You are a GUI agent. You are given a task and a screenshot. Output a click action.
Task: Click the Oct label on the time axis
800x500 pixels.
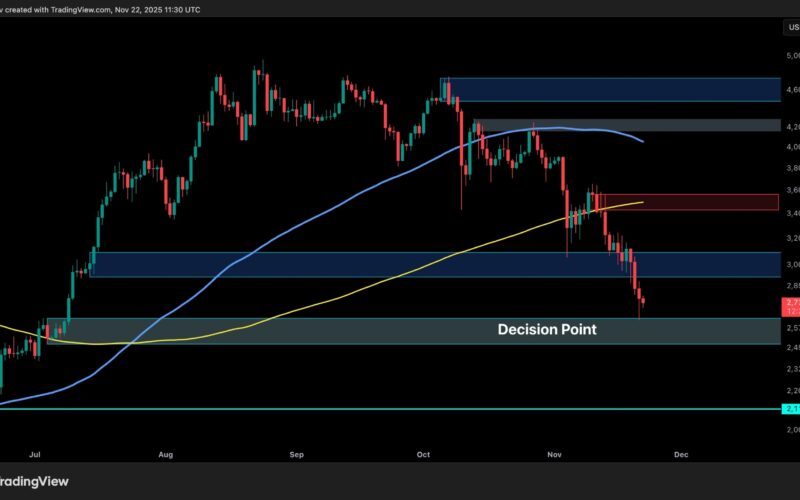click(x=423, y=453)
